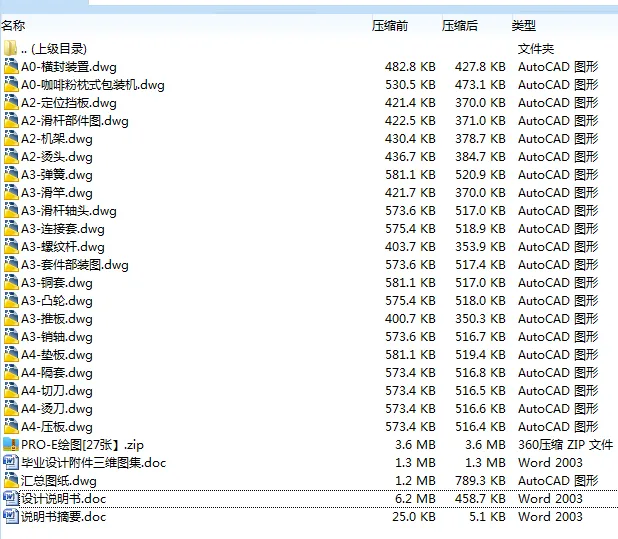Click file name A2-滑杆部件图.dwg
The width and height of the screenshot is (618, 539).
pyautogui.click(x=75, y=121)
